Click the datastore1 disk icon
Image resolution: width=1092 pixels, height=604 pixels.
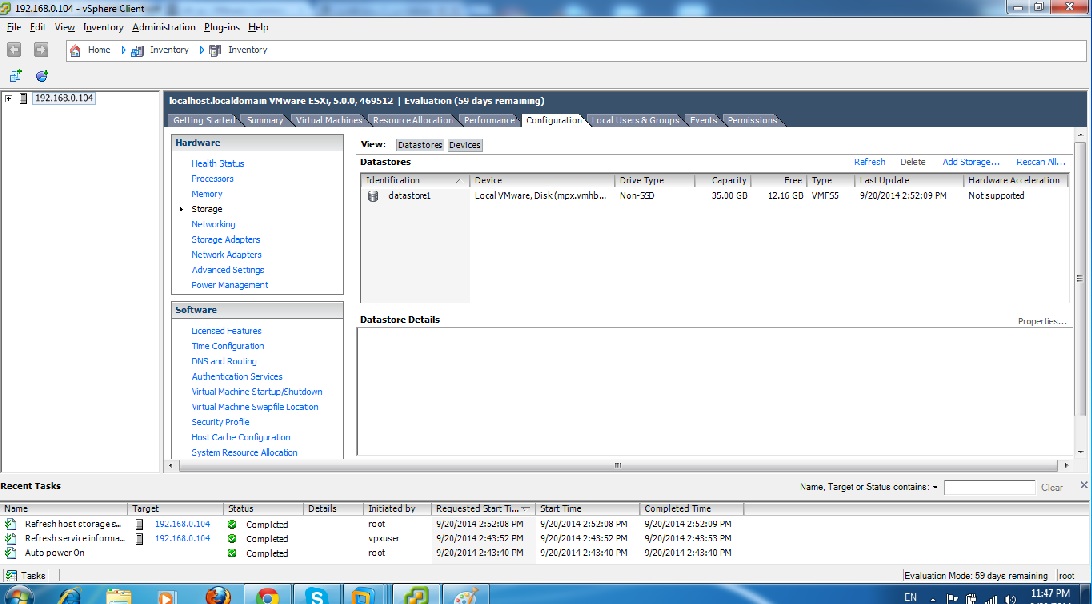click(373, 196)
